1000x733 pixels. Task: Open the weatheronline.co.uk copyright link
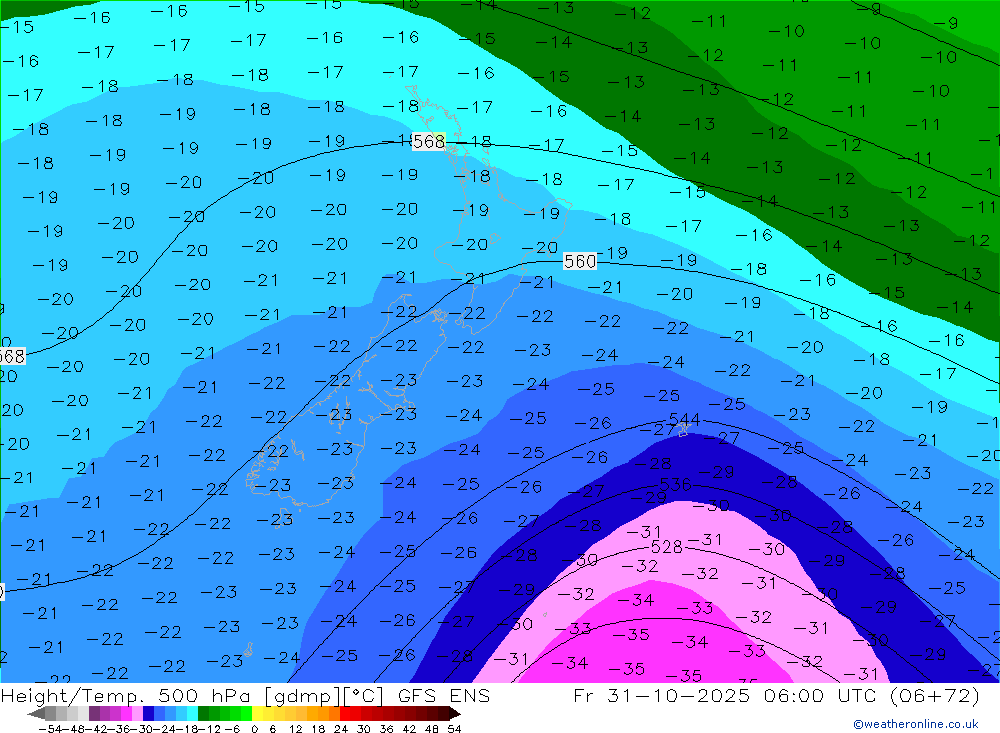coord(916,724)
